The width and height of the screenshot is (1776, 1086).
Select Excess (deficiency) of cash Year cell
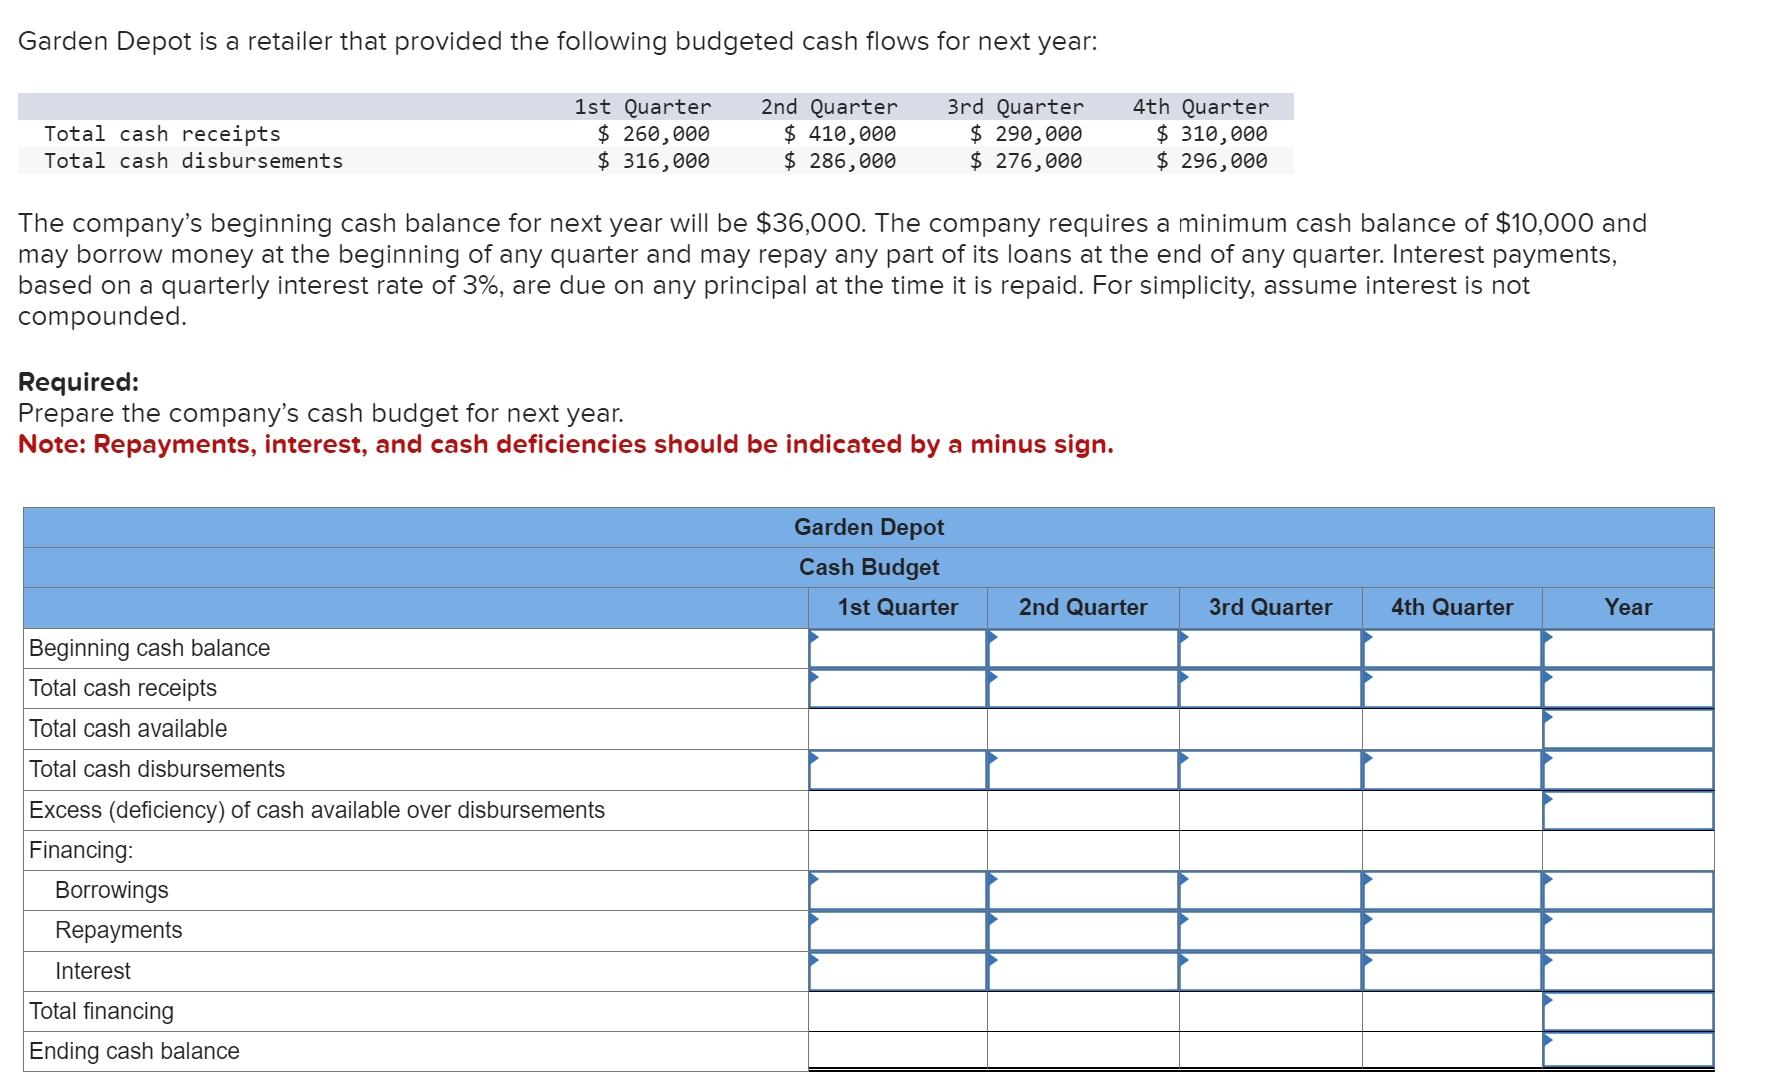pos(1628,810)
